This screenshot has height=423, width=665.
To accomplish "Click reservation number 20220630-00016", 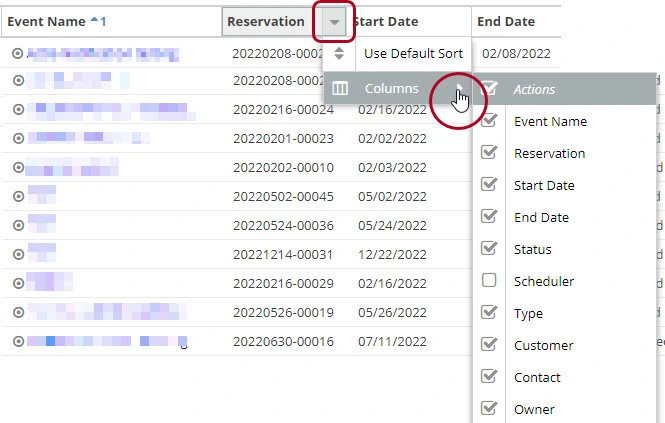I will point(283,342).
